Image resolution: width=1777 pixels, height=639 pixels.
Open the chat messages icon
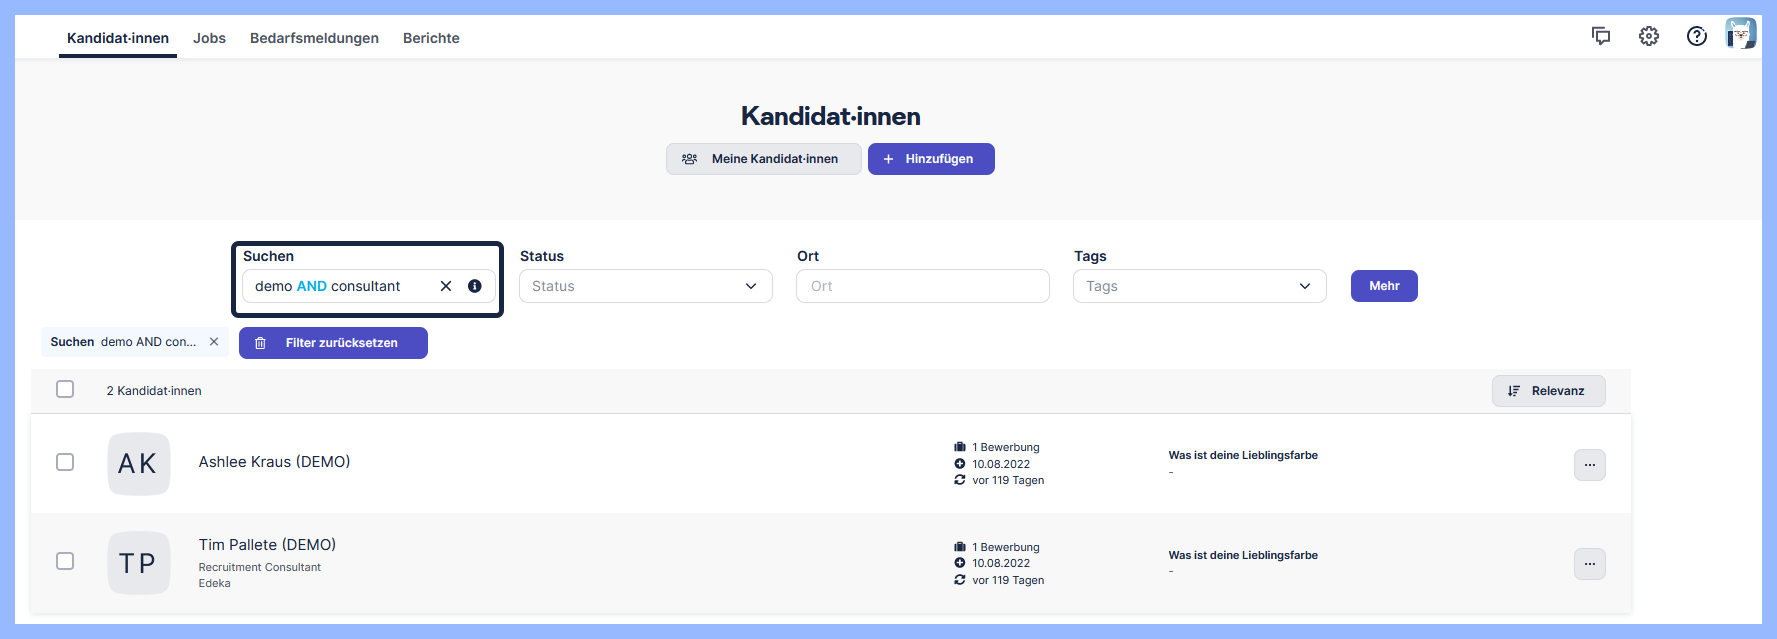click(x=1601, y=36)
